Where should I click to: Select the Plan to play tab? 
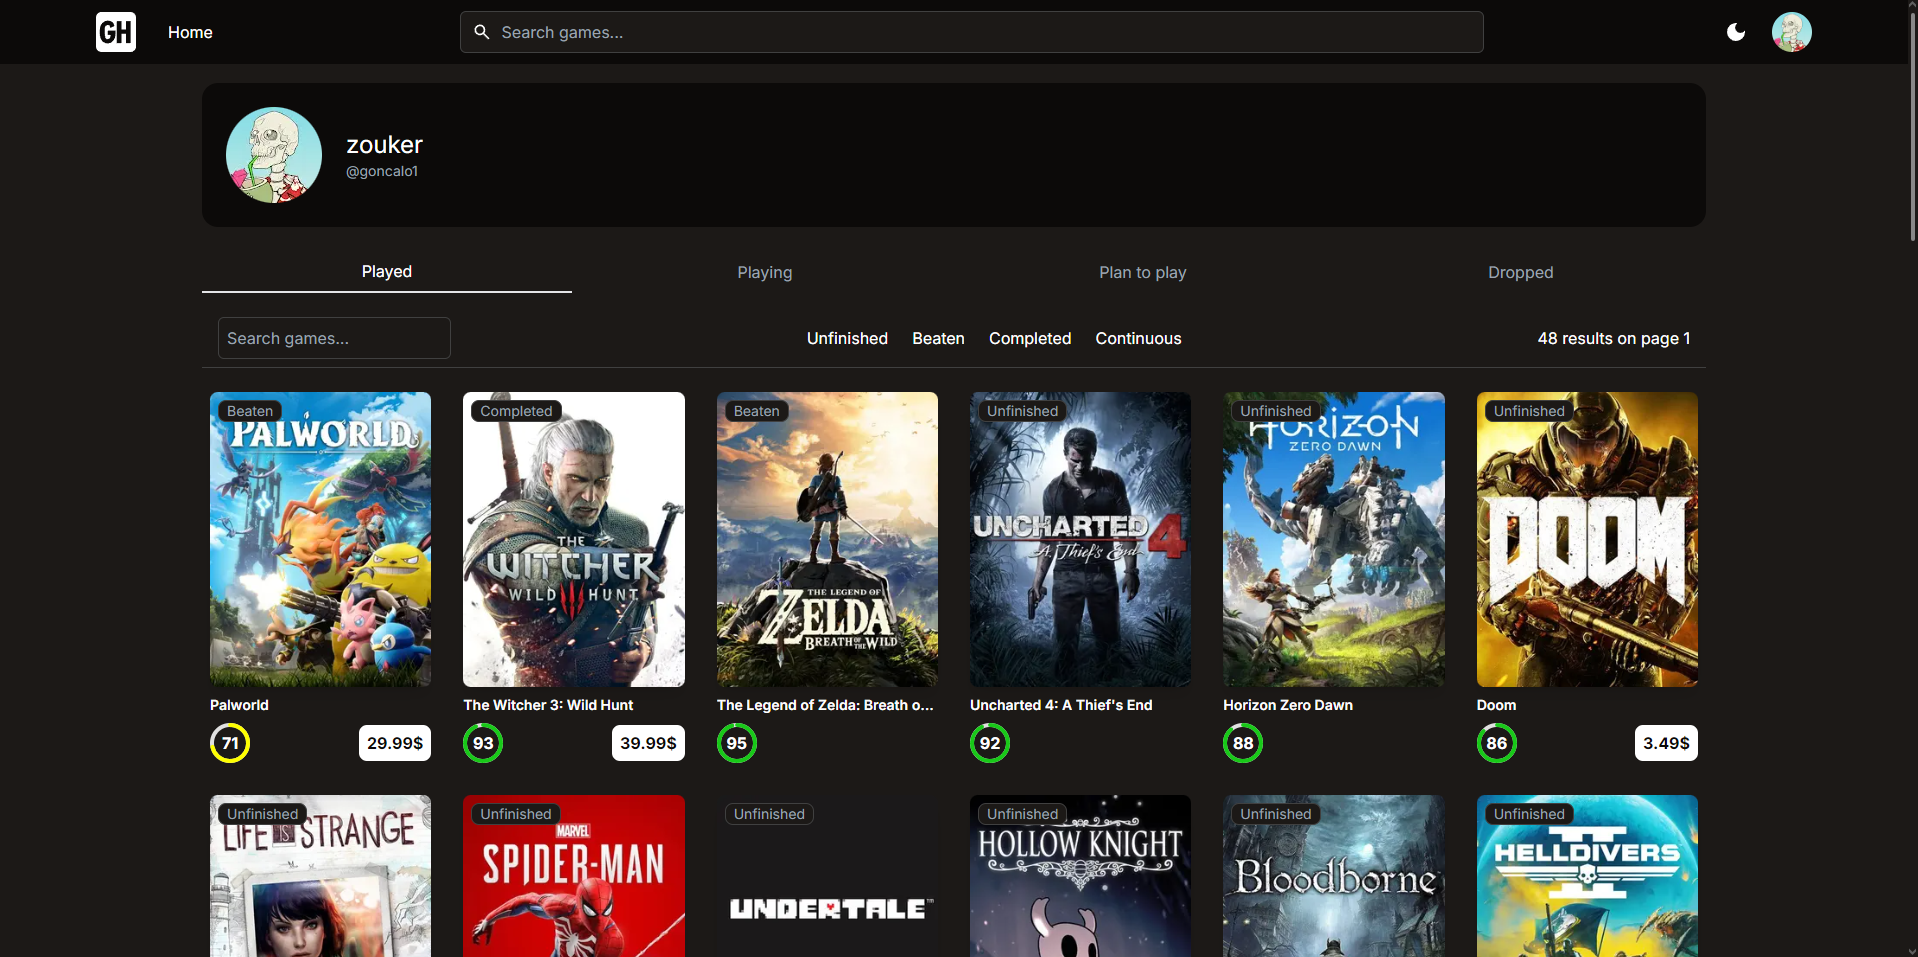pos(1141,272)
